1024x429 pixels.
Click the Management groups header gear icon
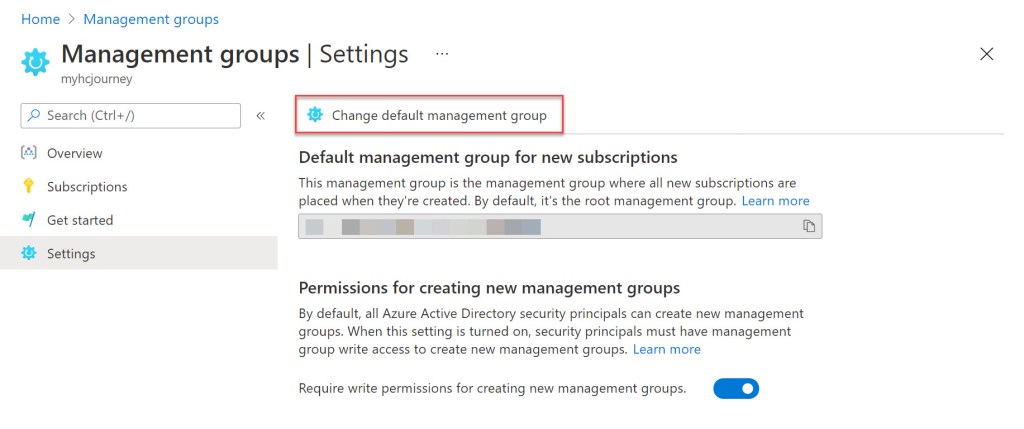point(35,61)
